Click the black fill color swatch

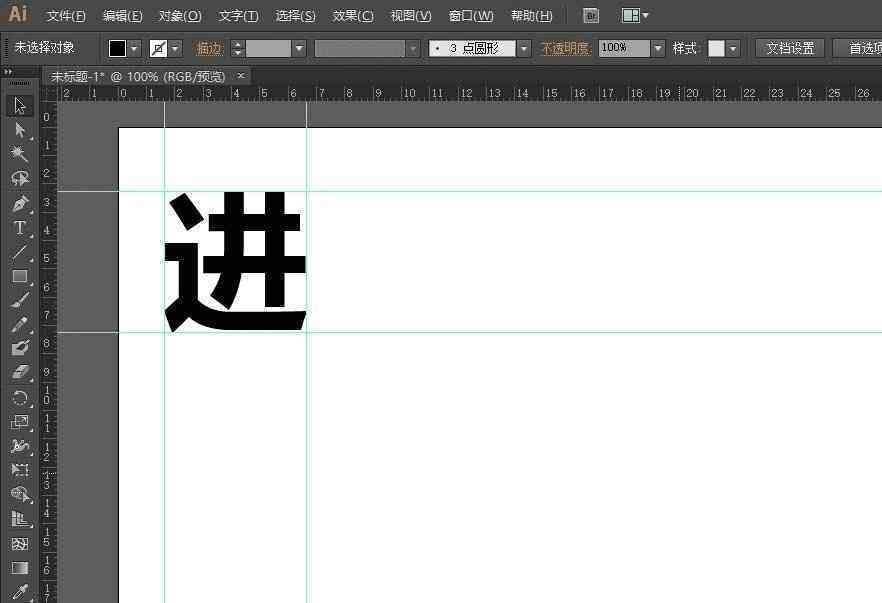(x=117, y=48)
